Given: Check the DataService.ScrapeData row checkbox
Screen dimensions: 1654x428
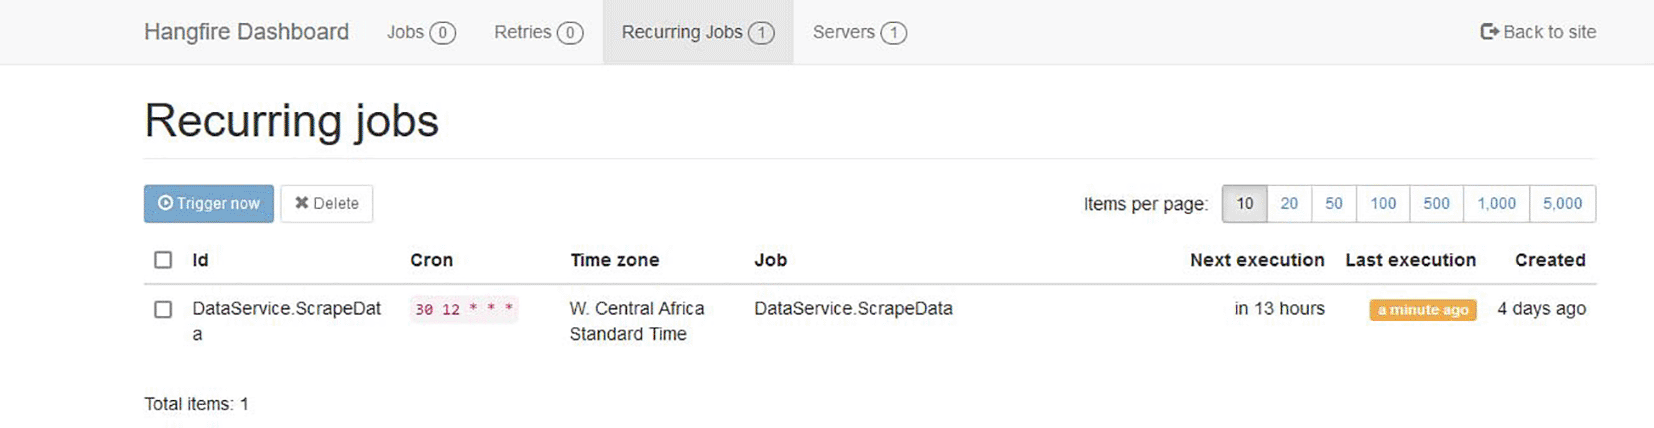Looking at the screenshot, I should (x=163, y=309).
